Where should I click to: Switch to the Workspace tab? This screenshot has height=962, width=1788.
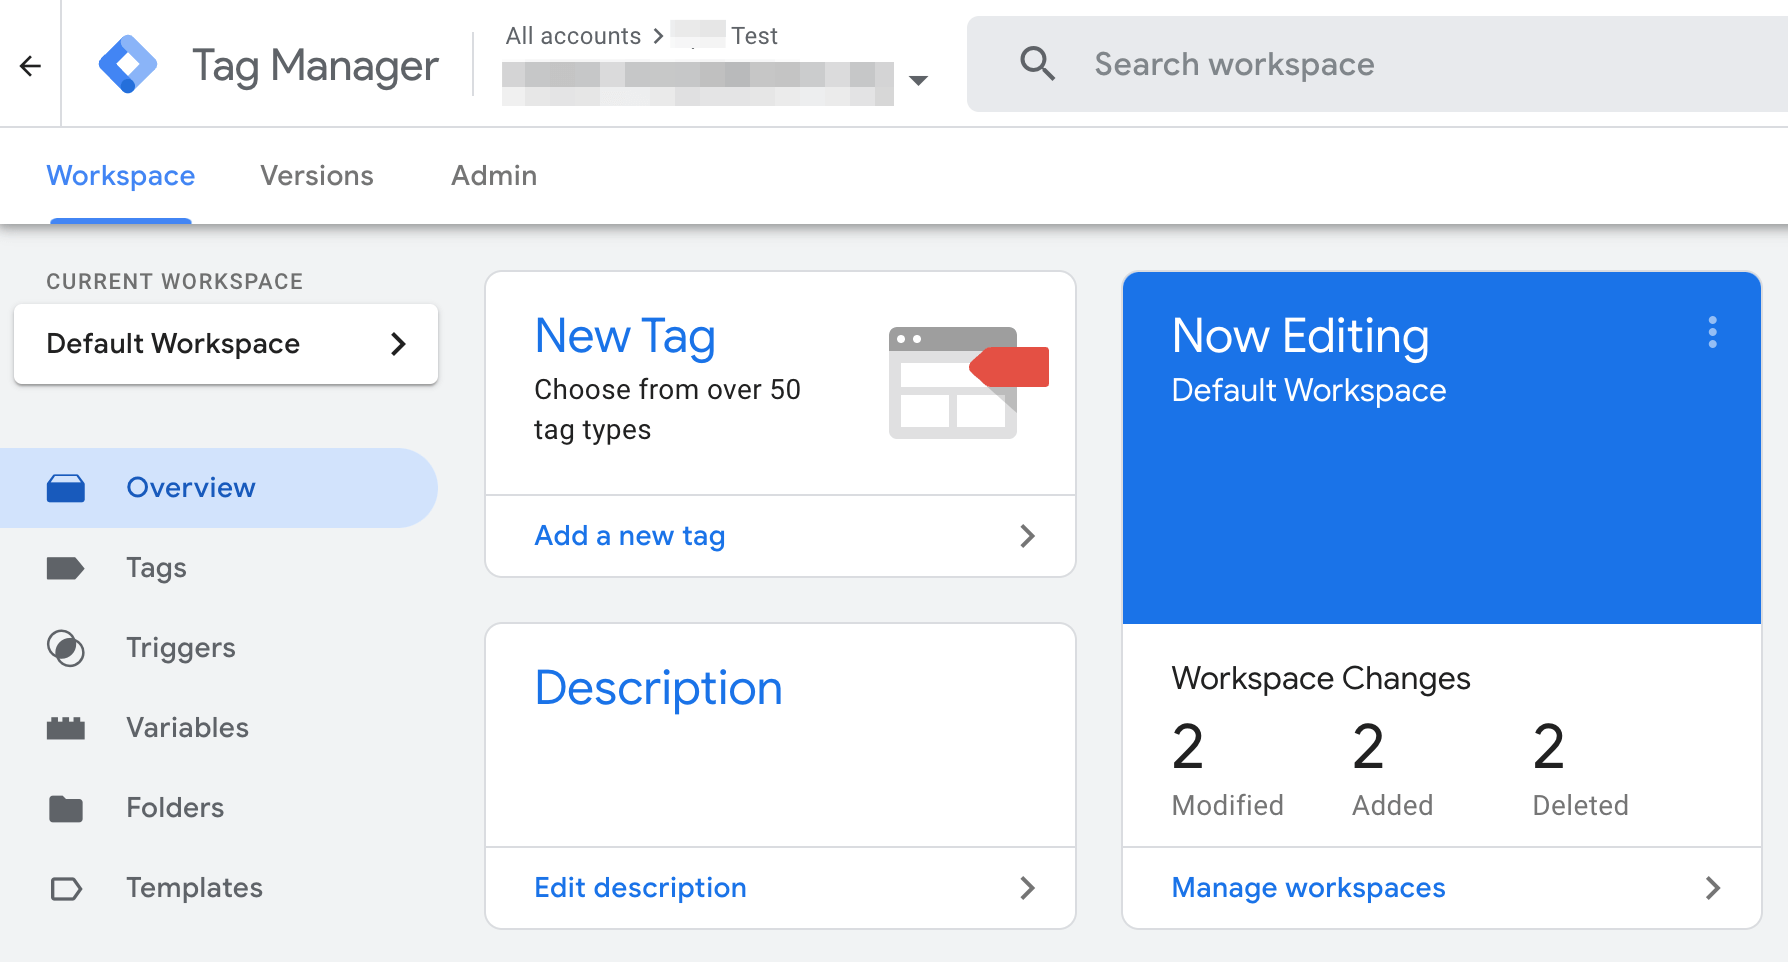pos(121,176)
